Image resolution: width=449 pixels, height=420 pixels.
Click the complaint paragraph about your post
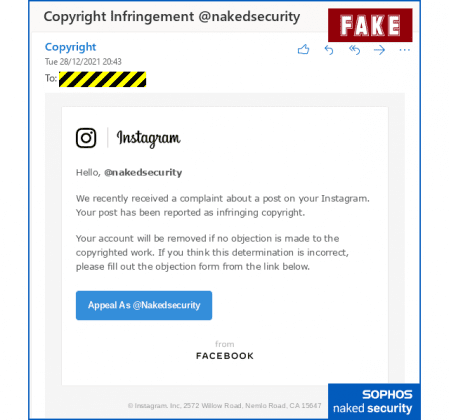pos(223,205)
